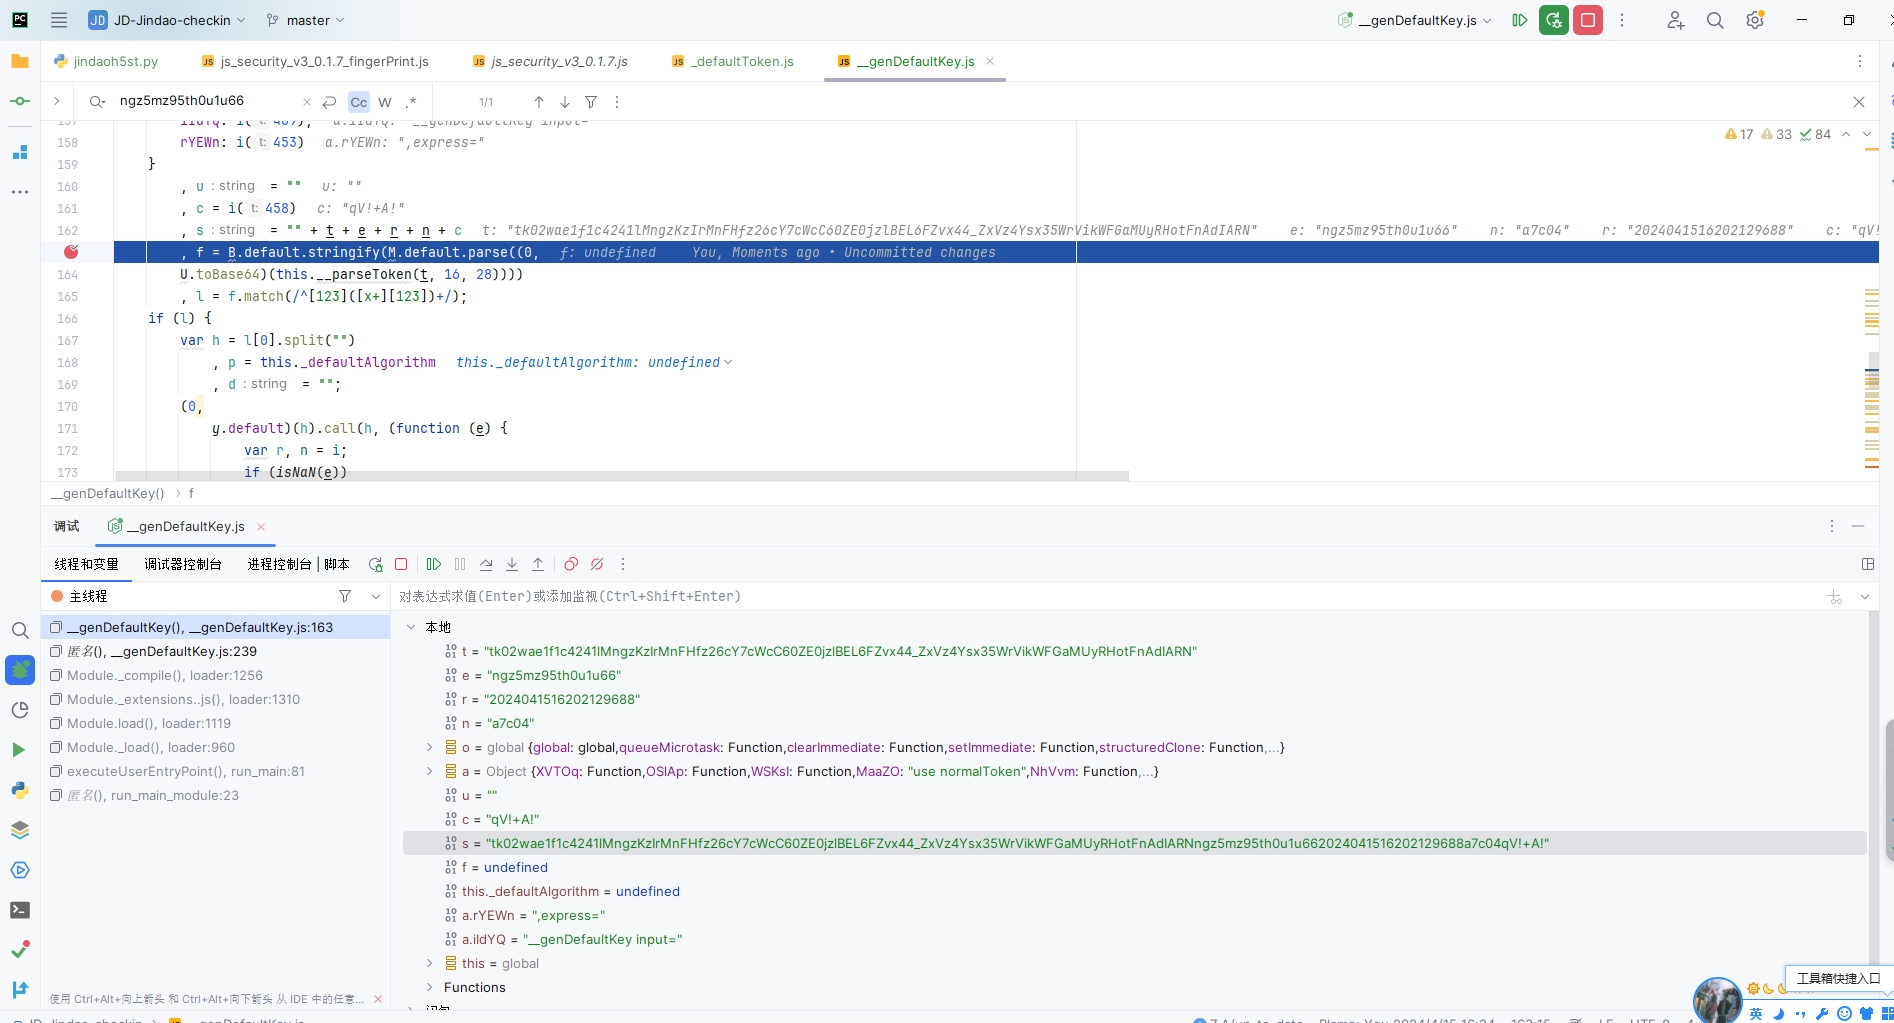1894x1023 pixels.
Task: Toggle match case (Cc) in search bar
Action: pyautogui.click(x=359, y=102)
